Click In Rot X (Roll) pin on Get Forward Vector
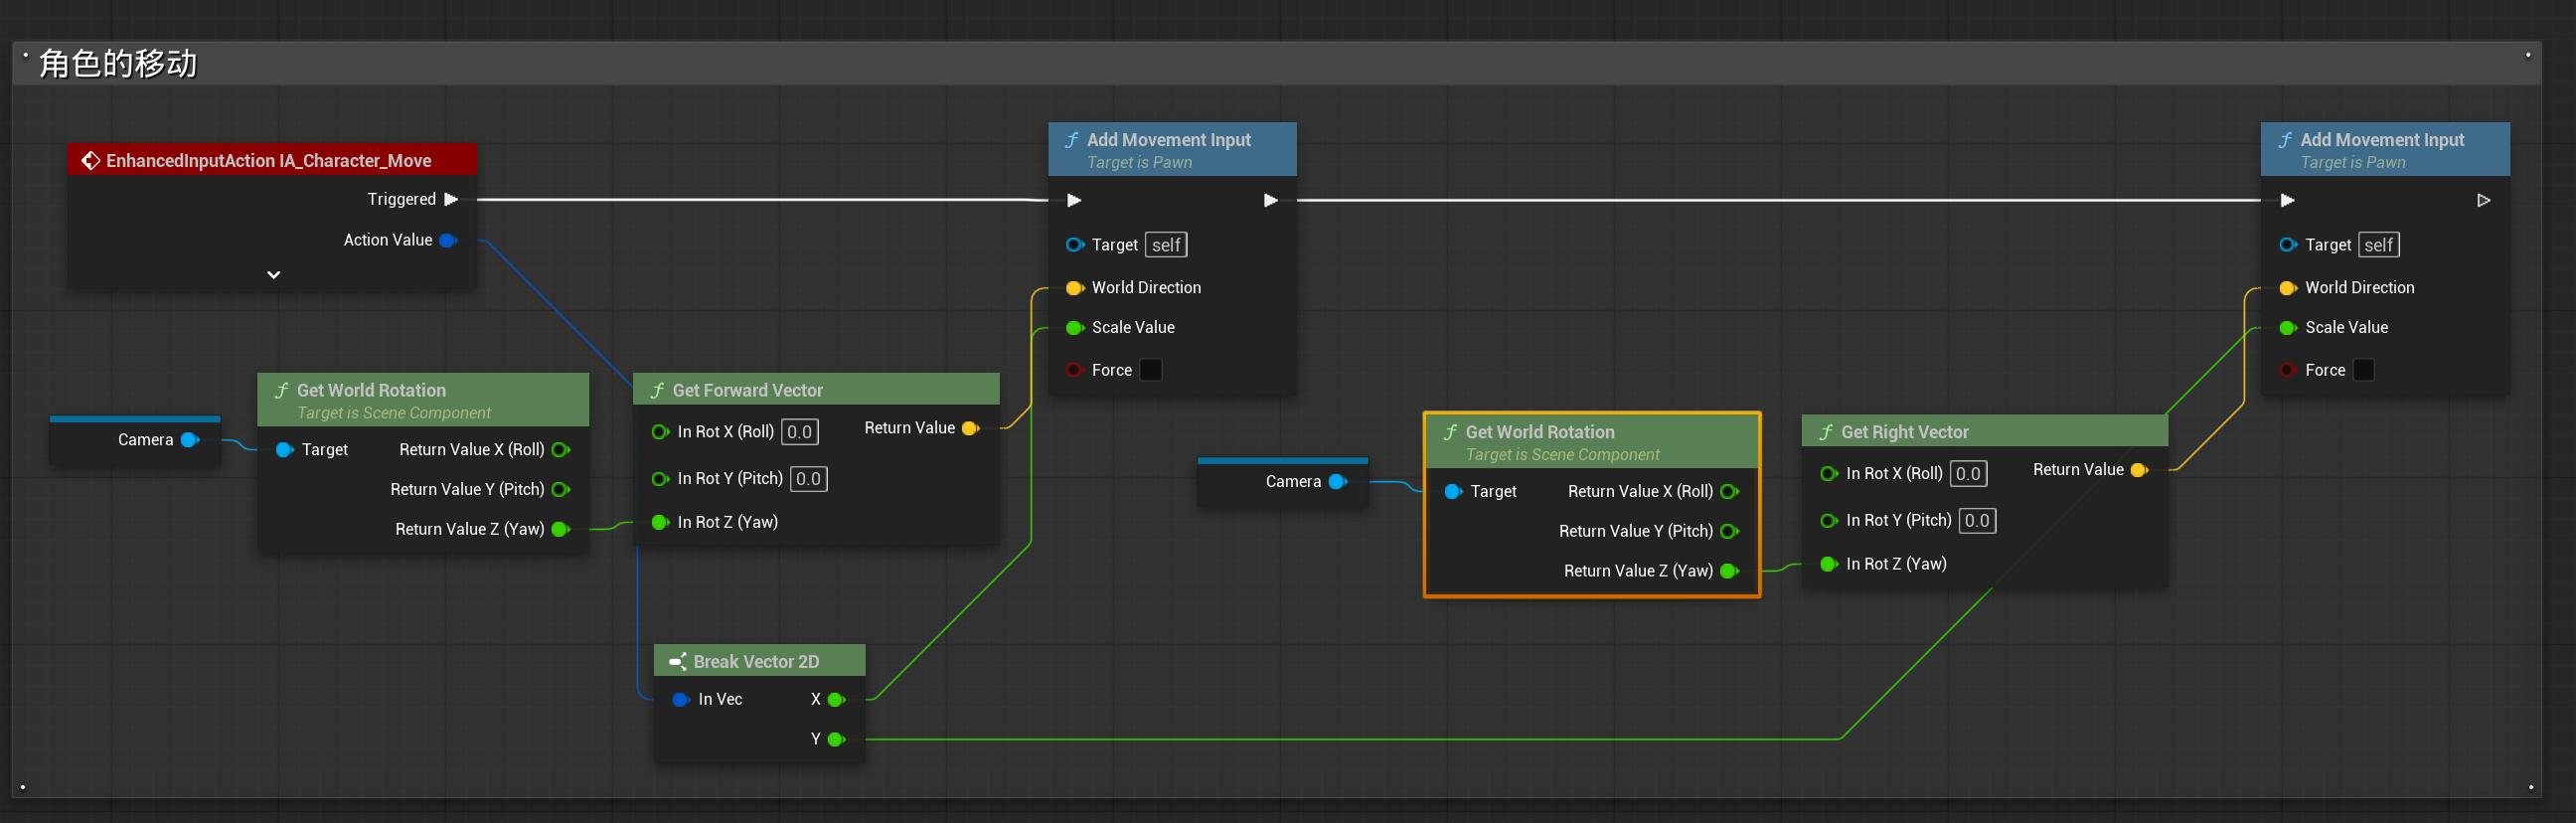This screenshot has height=823, width=2576. pyautogui.click(x=660, y=432)
